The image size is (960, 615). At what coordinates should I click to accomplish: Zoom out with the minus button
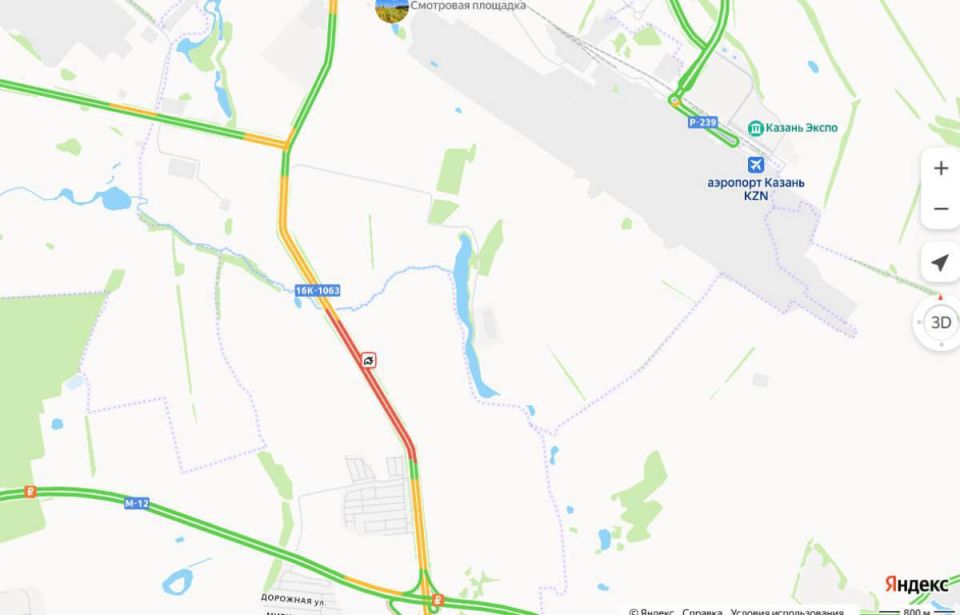tap(940, 209)
